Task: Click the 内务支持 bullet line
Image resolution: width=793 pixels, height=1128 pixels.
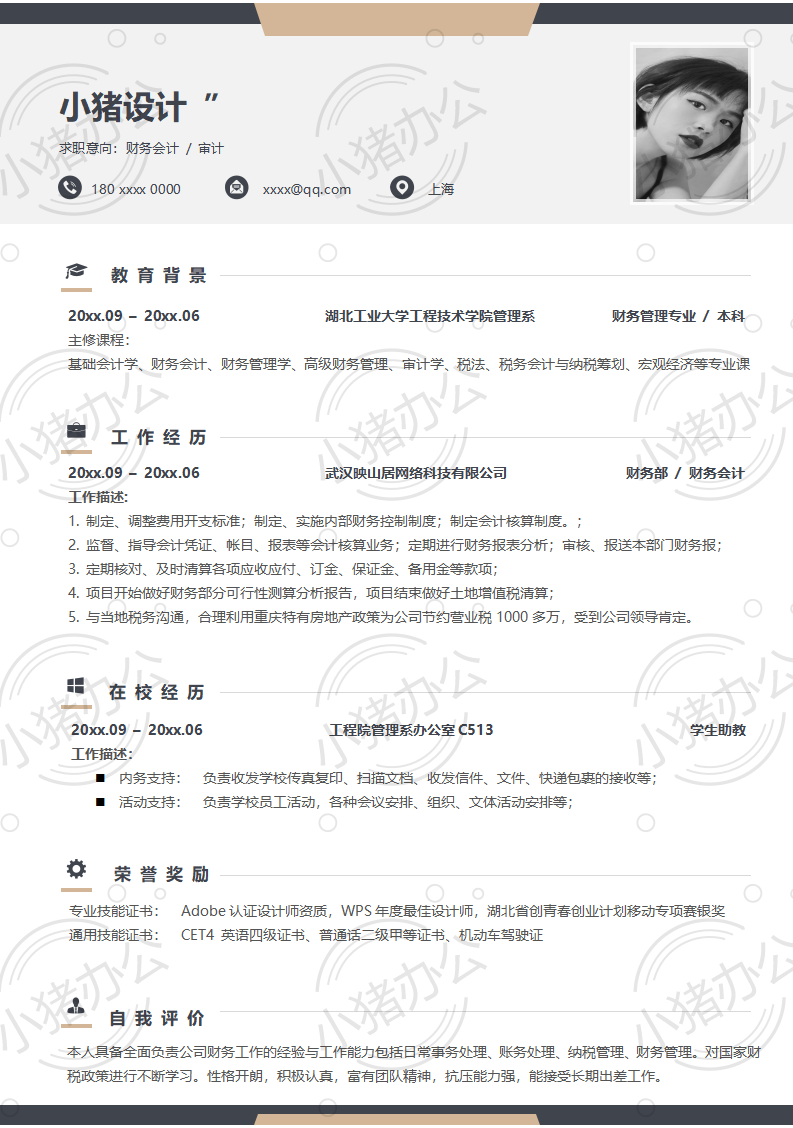Action: 377,778
